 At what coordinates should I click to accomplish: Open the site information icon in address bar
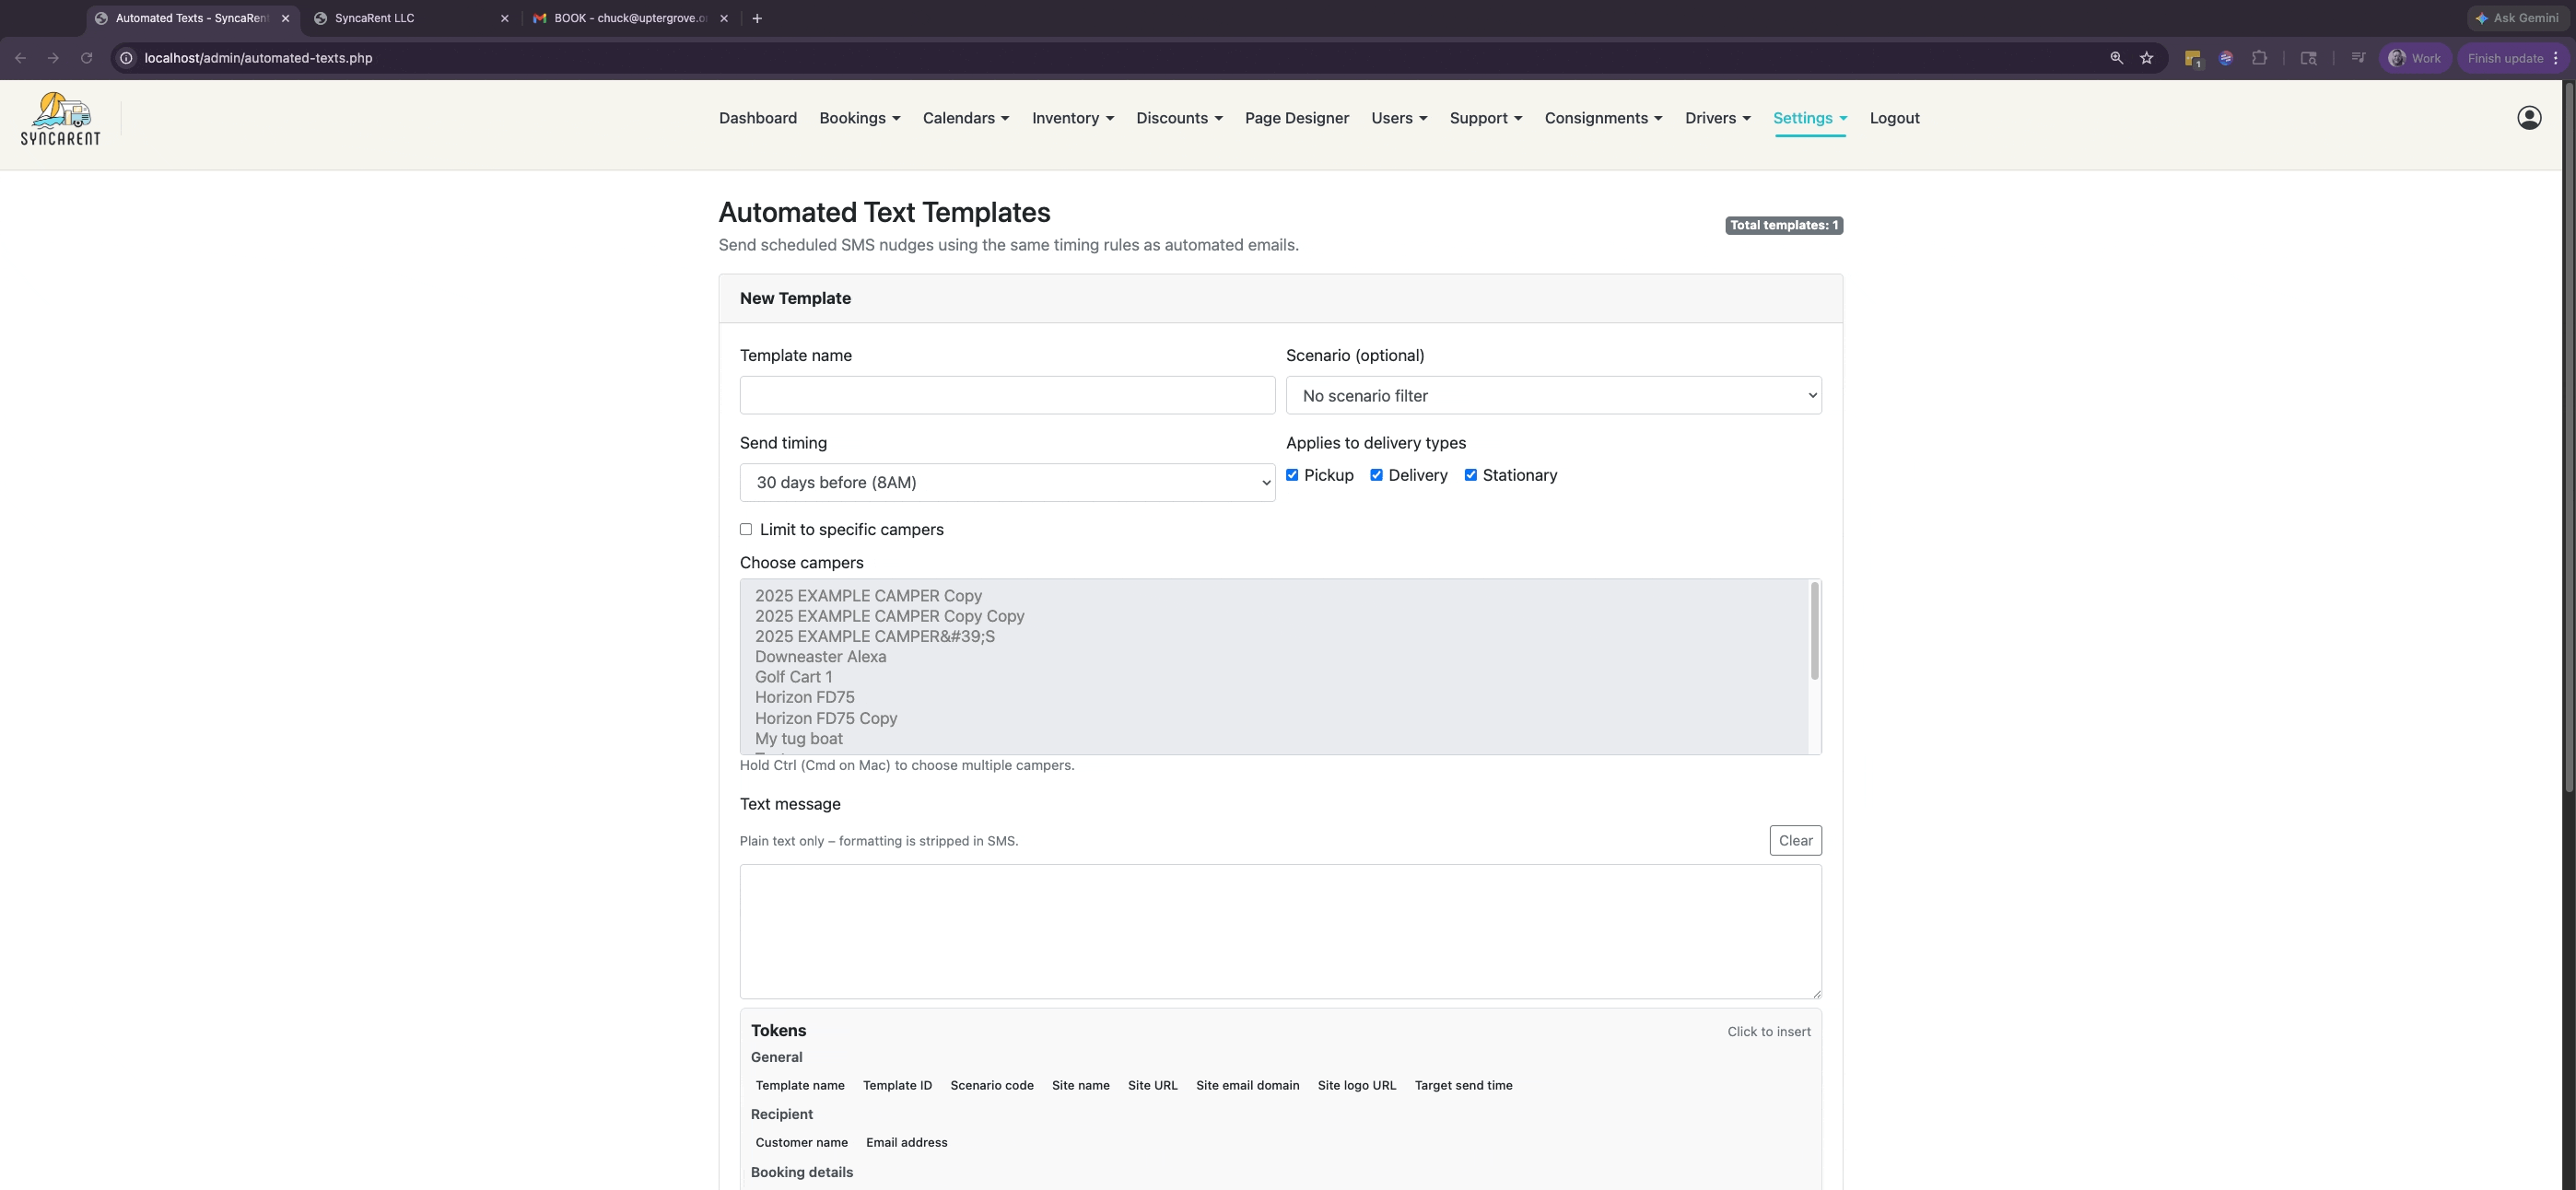(126, 58)
